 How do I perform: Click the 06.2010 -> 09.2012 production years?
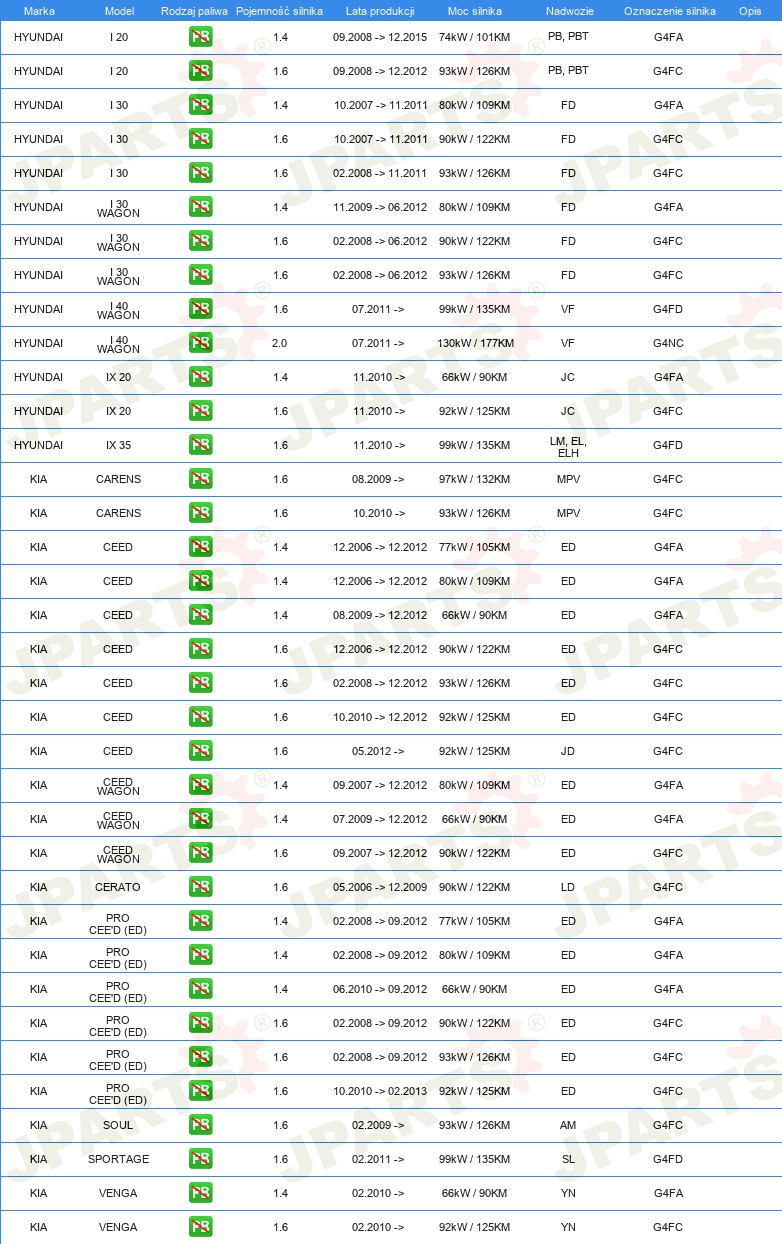click(380, 989)
